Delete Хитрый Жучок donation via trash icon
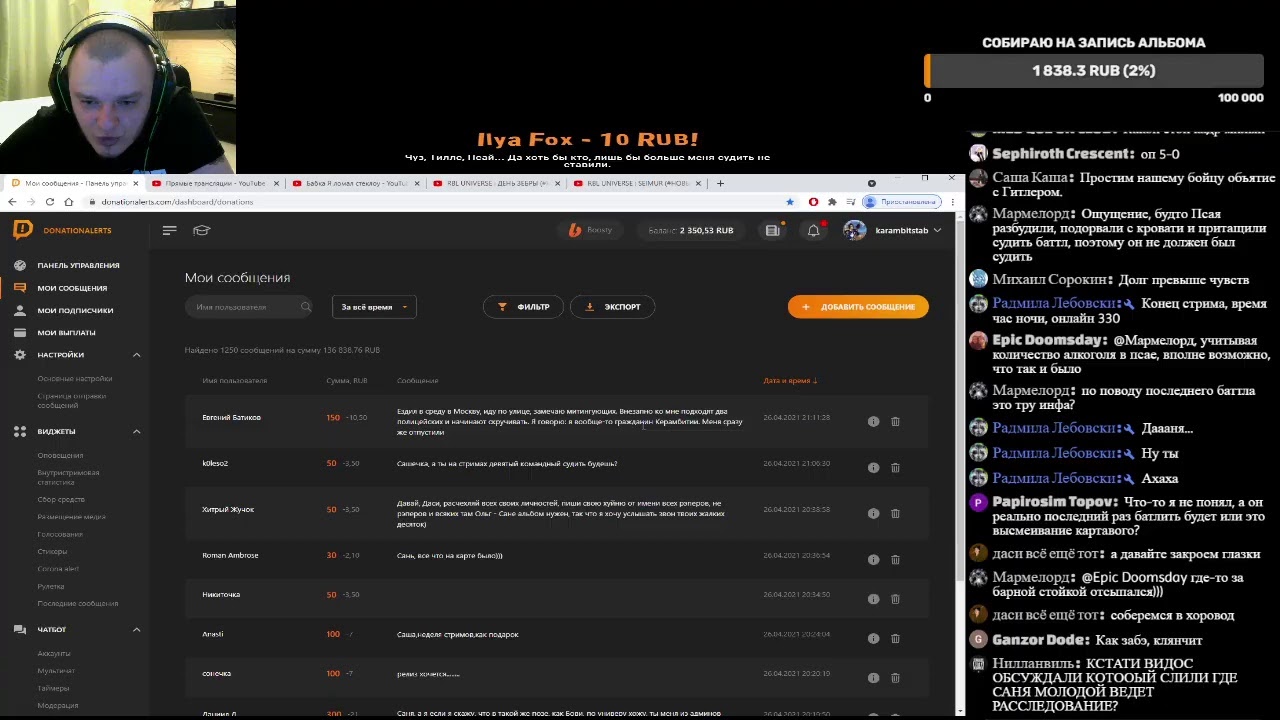This screenshot has width=1280, height=720. pyautogui.click(x=895, y=513)
